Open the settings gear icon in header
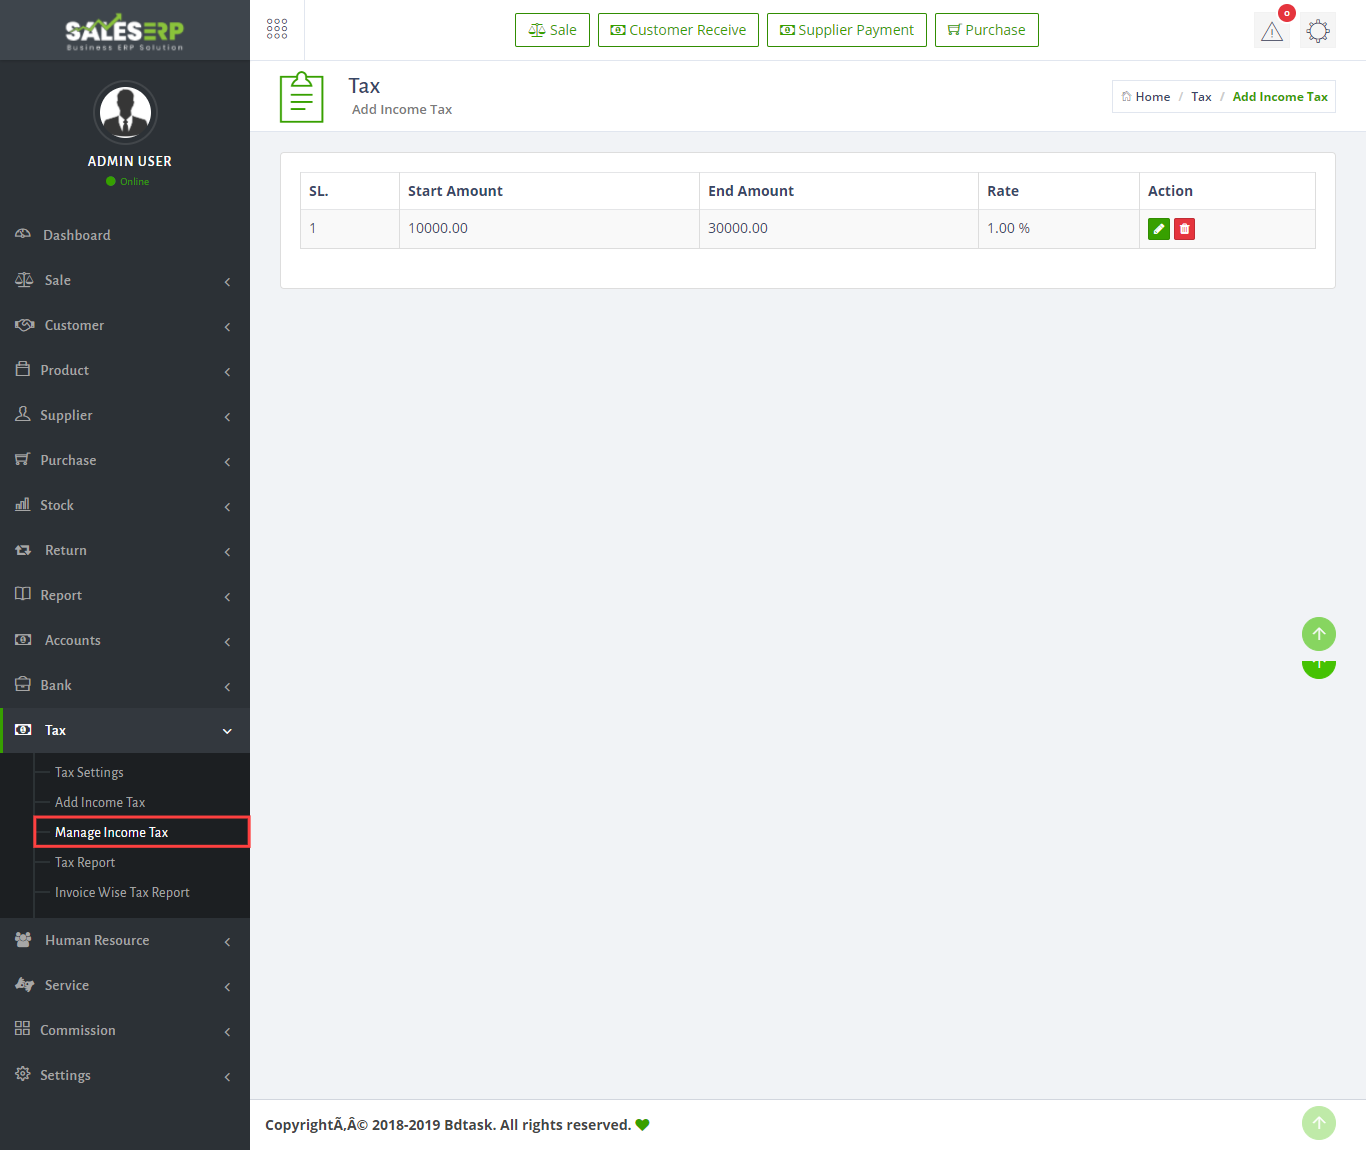1366x1150 pixels. (1318, 31)
